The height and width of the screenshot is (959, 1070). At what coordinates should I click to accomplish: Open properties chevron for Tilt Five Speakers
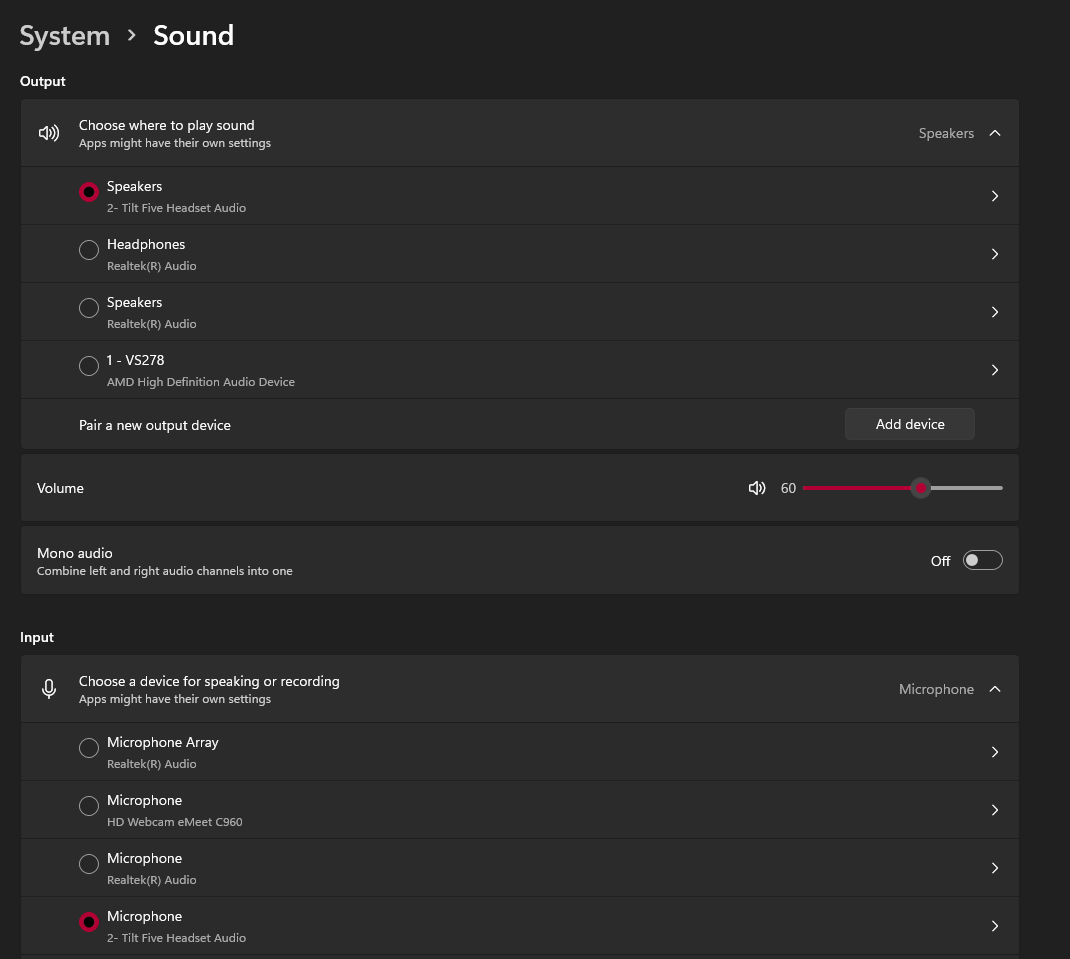click(995, 196)
